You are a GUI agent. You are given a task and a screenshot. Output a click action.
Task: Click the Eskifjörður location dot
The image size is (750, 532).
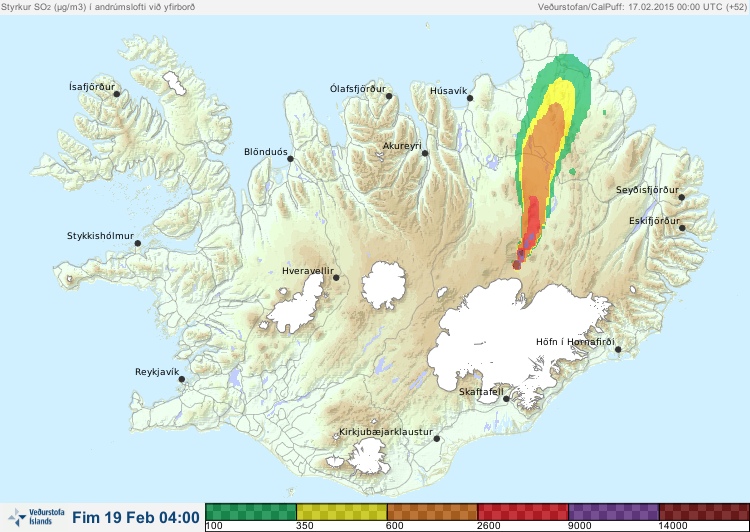(x=682, y=228)
